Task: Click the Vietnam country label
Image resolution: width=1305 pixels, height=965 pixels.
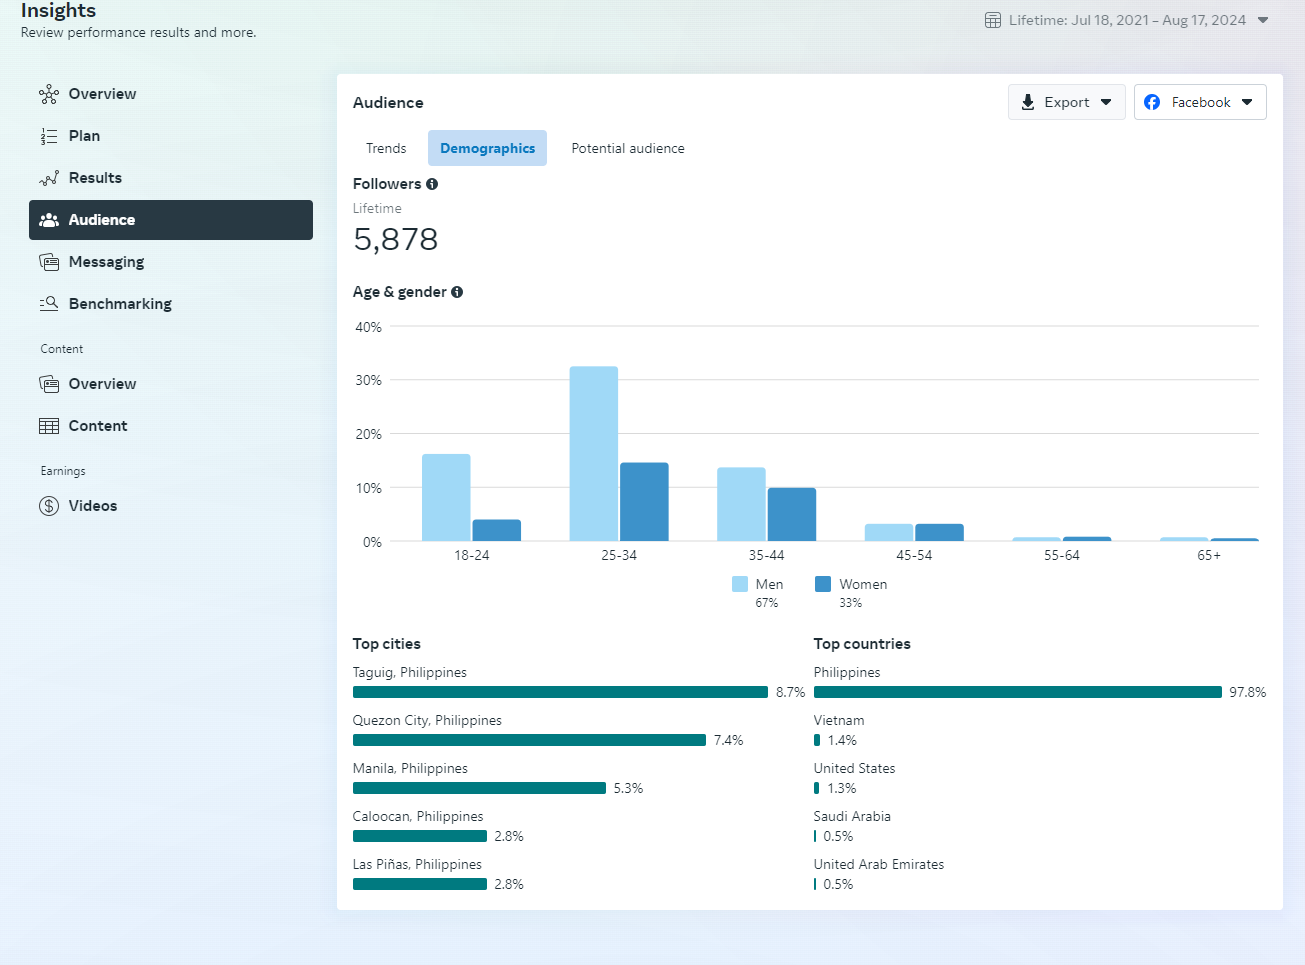Action: click(839, 720)
